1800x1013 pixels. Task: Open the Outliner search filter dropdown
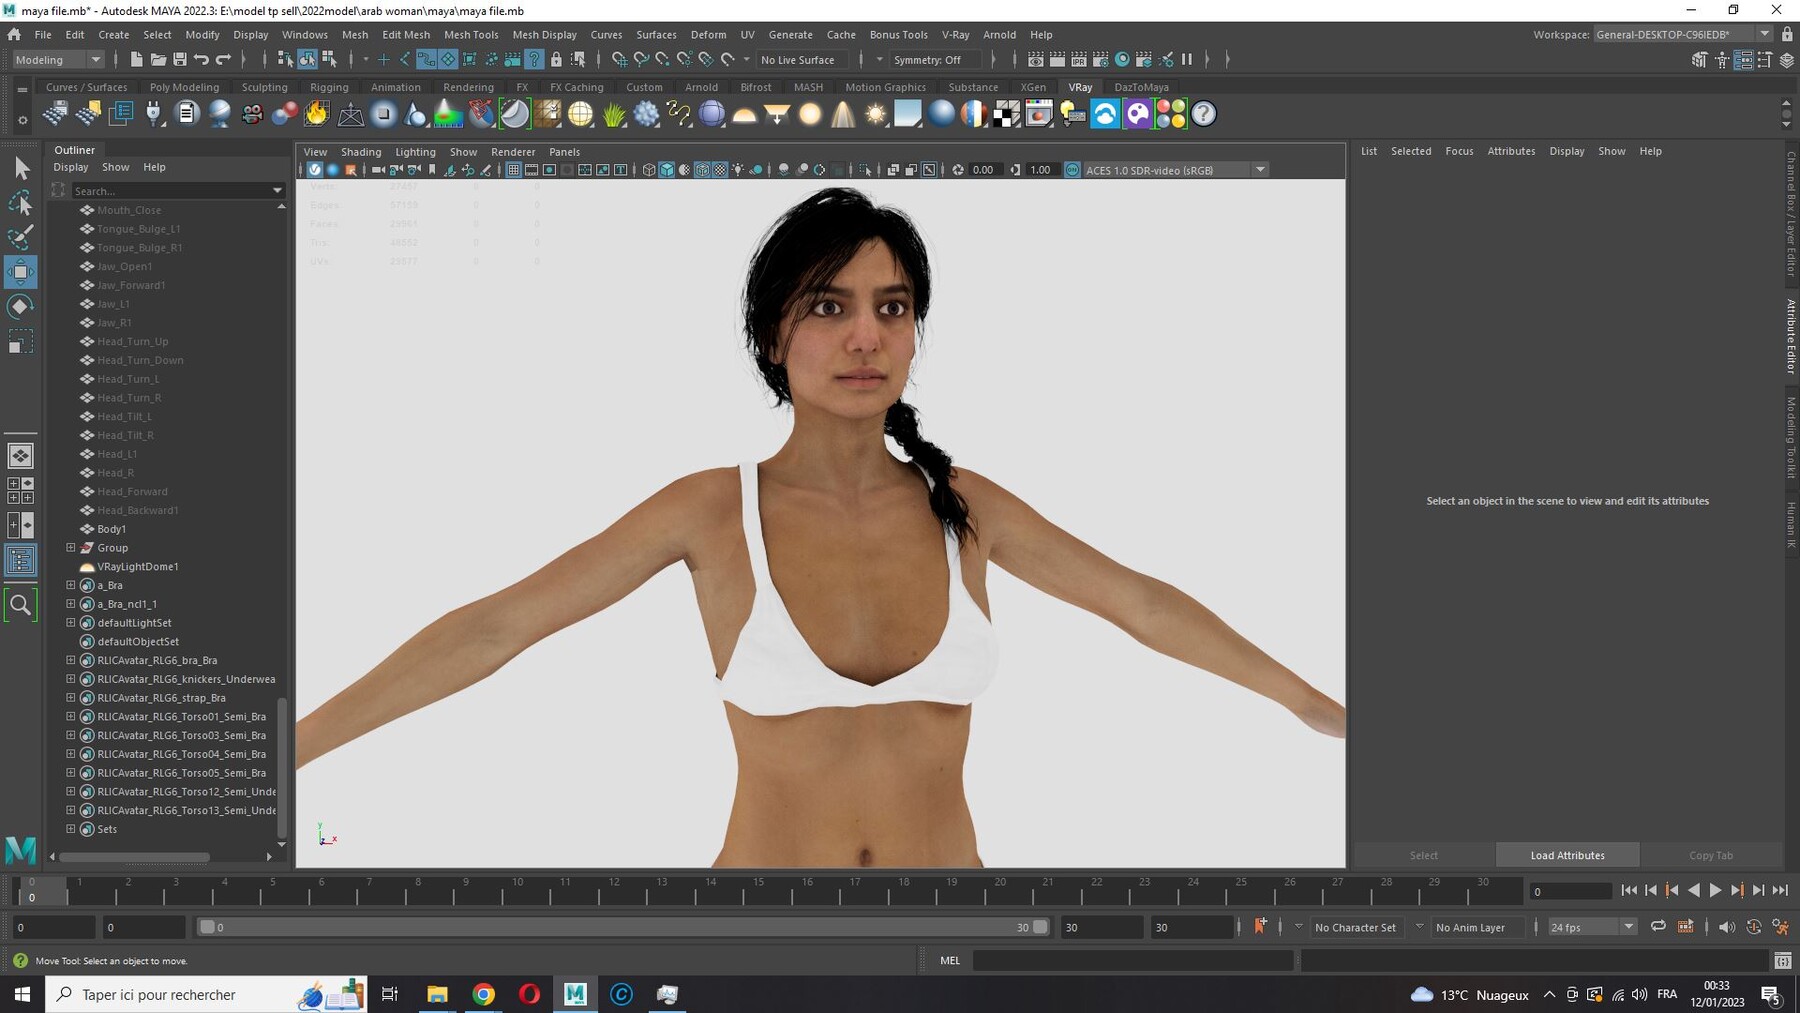pos(277,190)
